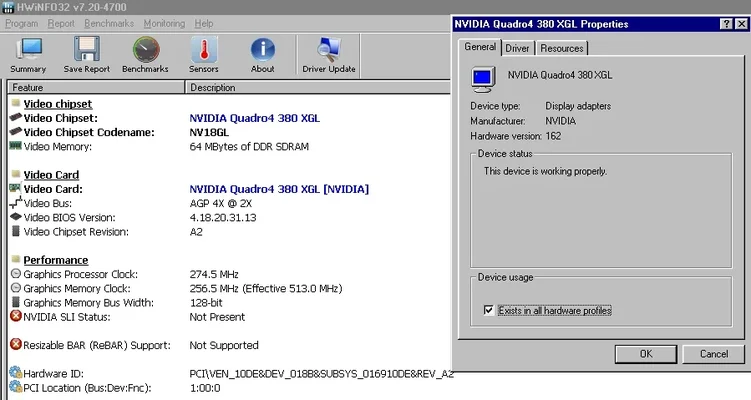The height and width of the screenshot is (400, 751).
Task: Switch to the General tab
Action: point(480,47)
